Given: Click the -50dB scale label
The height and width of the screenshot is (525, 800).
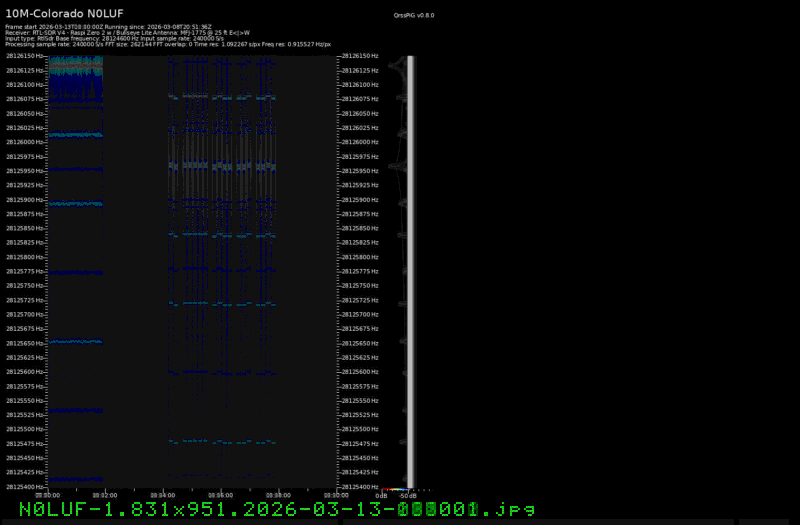Looking at the screenshot, I should (x=408, y=496).
